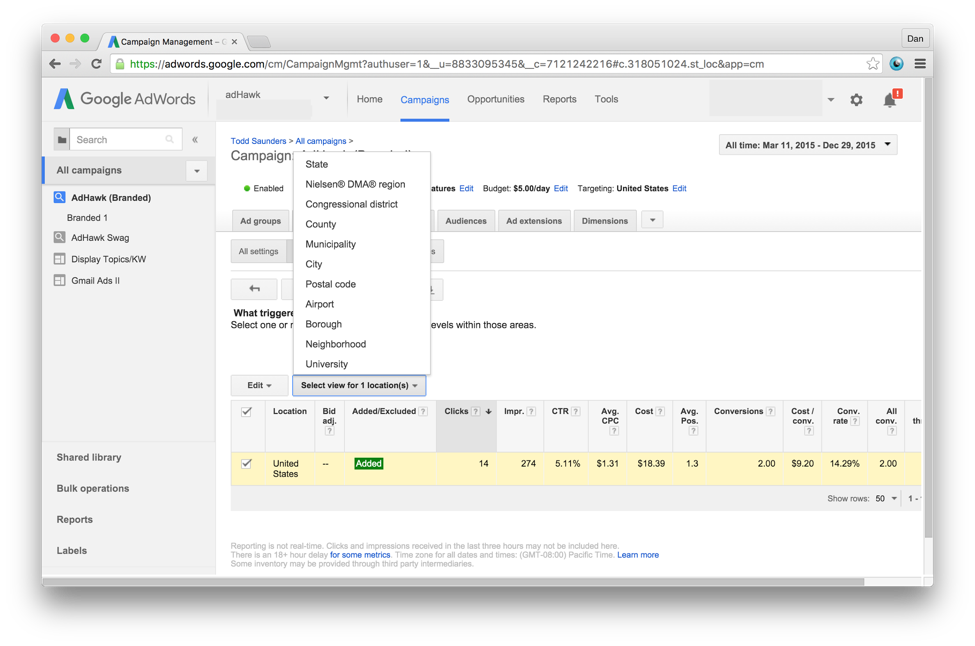The height and width of the screenshot is (646, 975).
Task: Choose Neighborhood option
Action: tap(361, 344)
